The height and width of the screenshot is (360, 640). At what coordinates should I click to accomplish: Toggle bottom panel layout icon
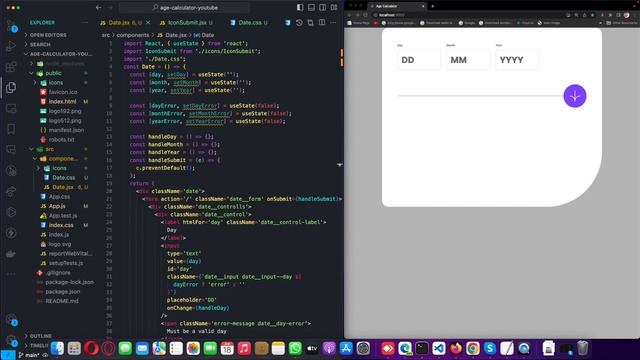(x=311, y=7)
